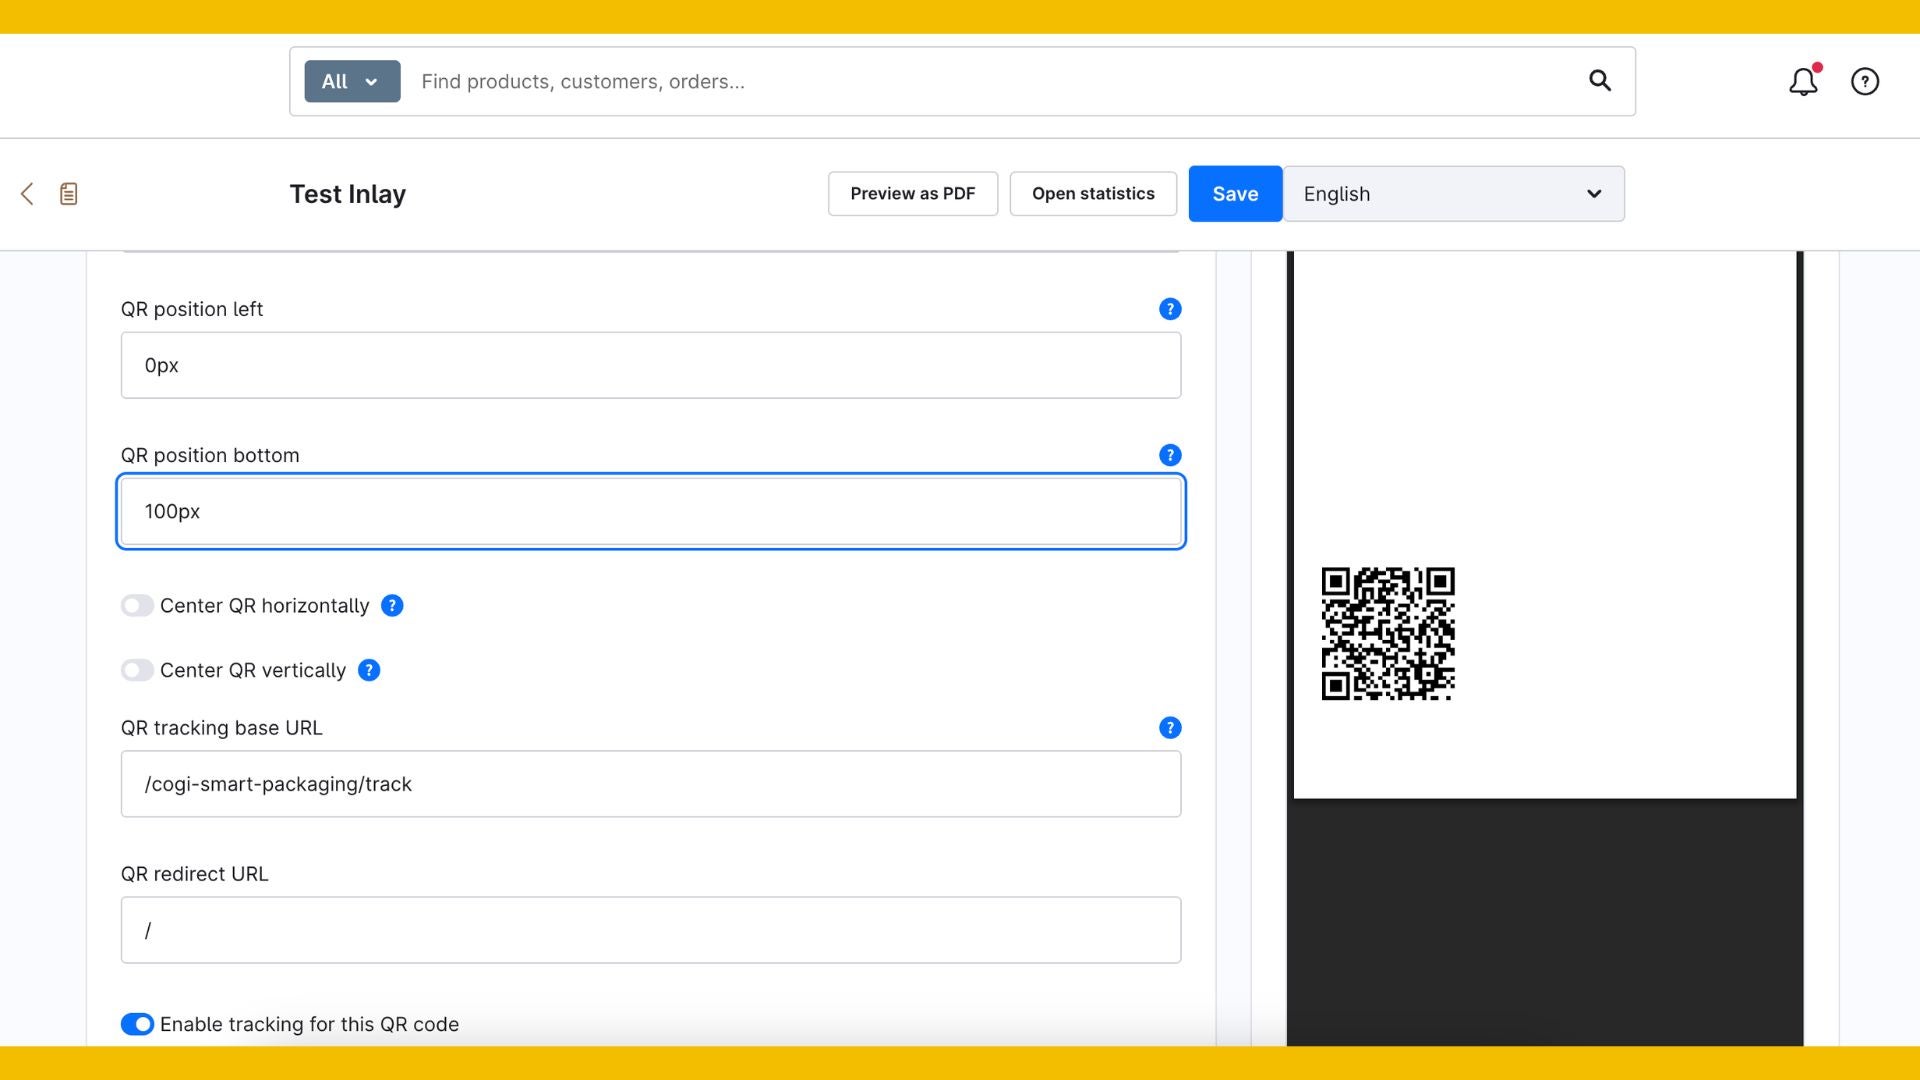This screenshot has width=1920, height=1080.
Task: Enable Center QR horizontally toggle
Action: click(x=137, y=606)
